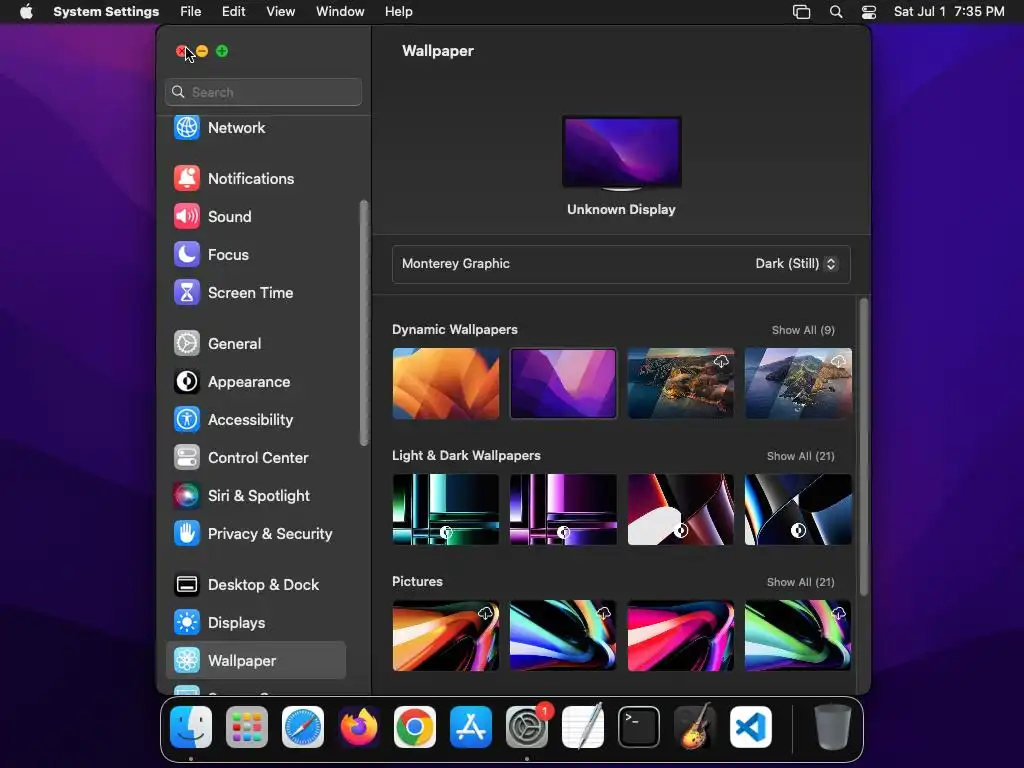The image size is (1024, 768).
Task: Choose the purple grid Light & Dark wallpaper
Action: coord(563,509)
